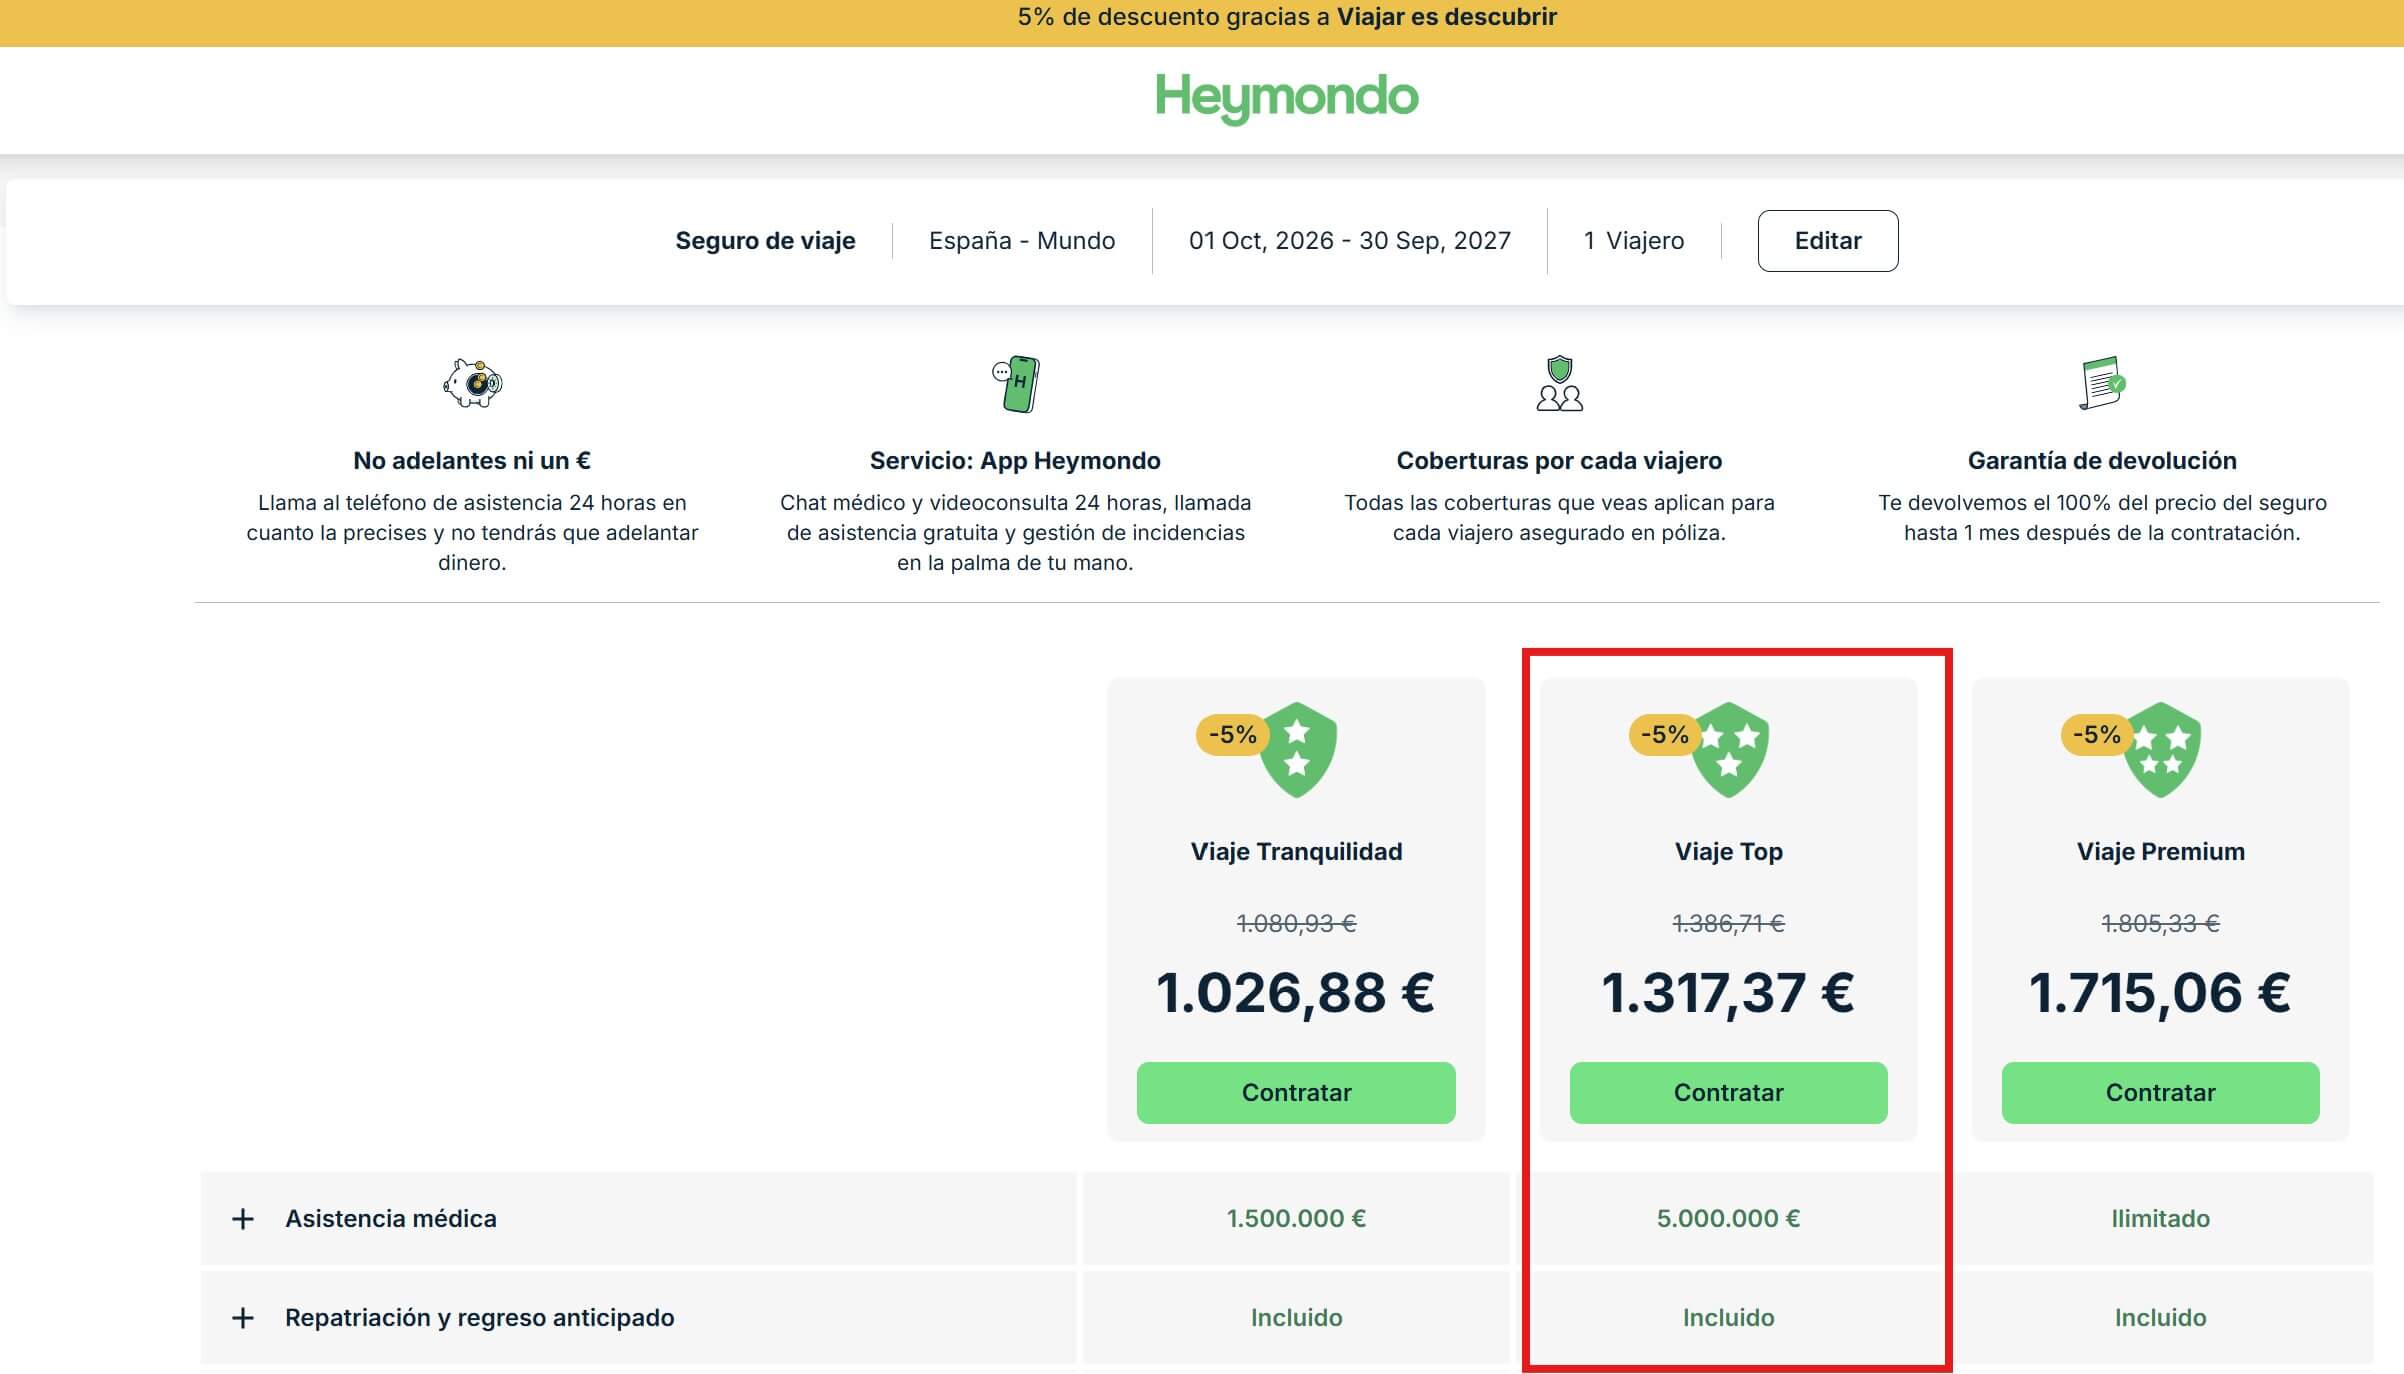2404x1374 pixels.
Task: Click the -5% badge on Viaje Premium
Action: point(2096,735)
